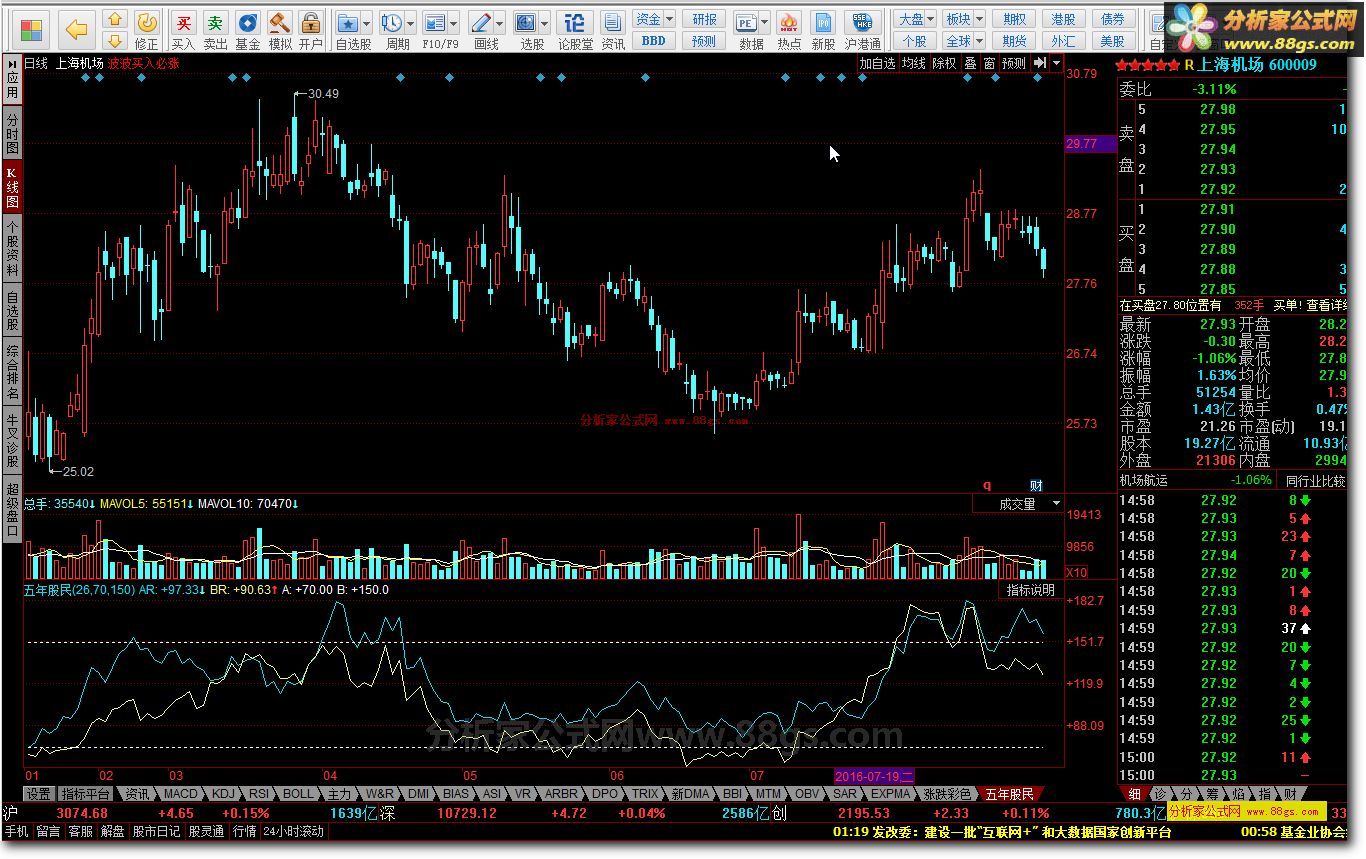The width and height of the screenshot is (1366, 859).
Task: Open the 新股 new stocks icon
Action: tap(823, 30)
